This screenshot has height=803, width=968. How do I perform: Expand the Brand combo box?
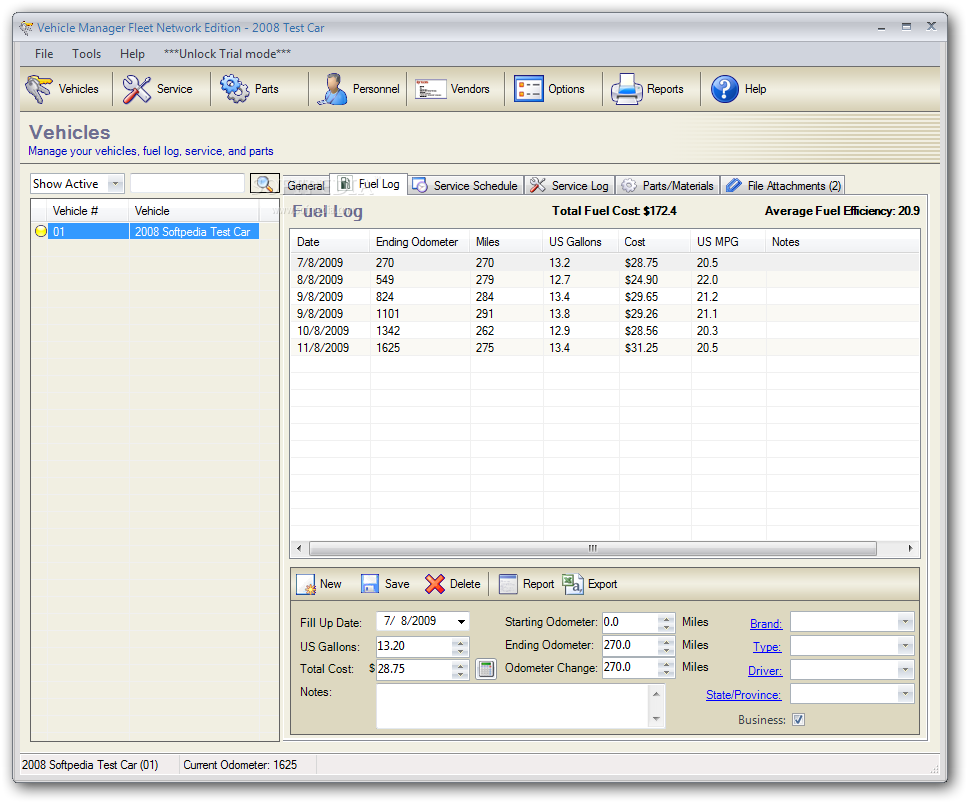[905, 622]
